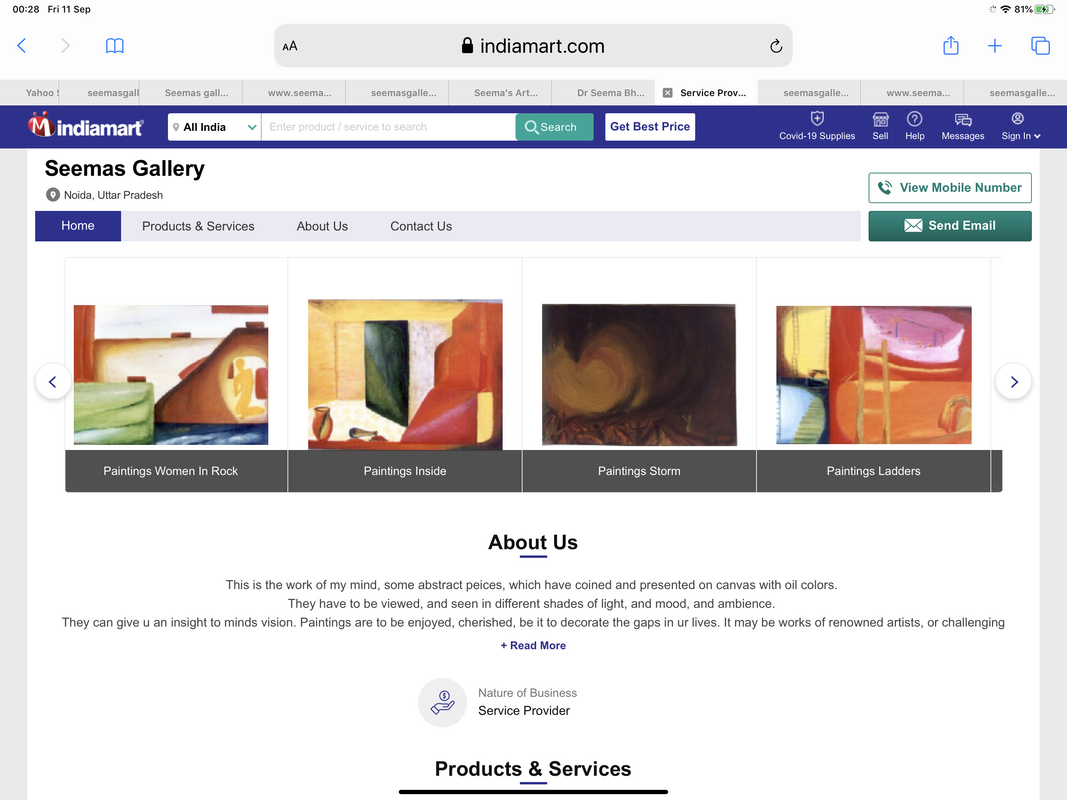Screen dimensions: 1067x800
Task: Reload page with the refresh icon
Action: tap(775, 46)
